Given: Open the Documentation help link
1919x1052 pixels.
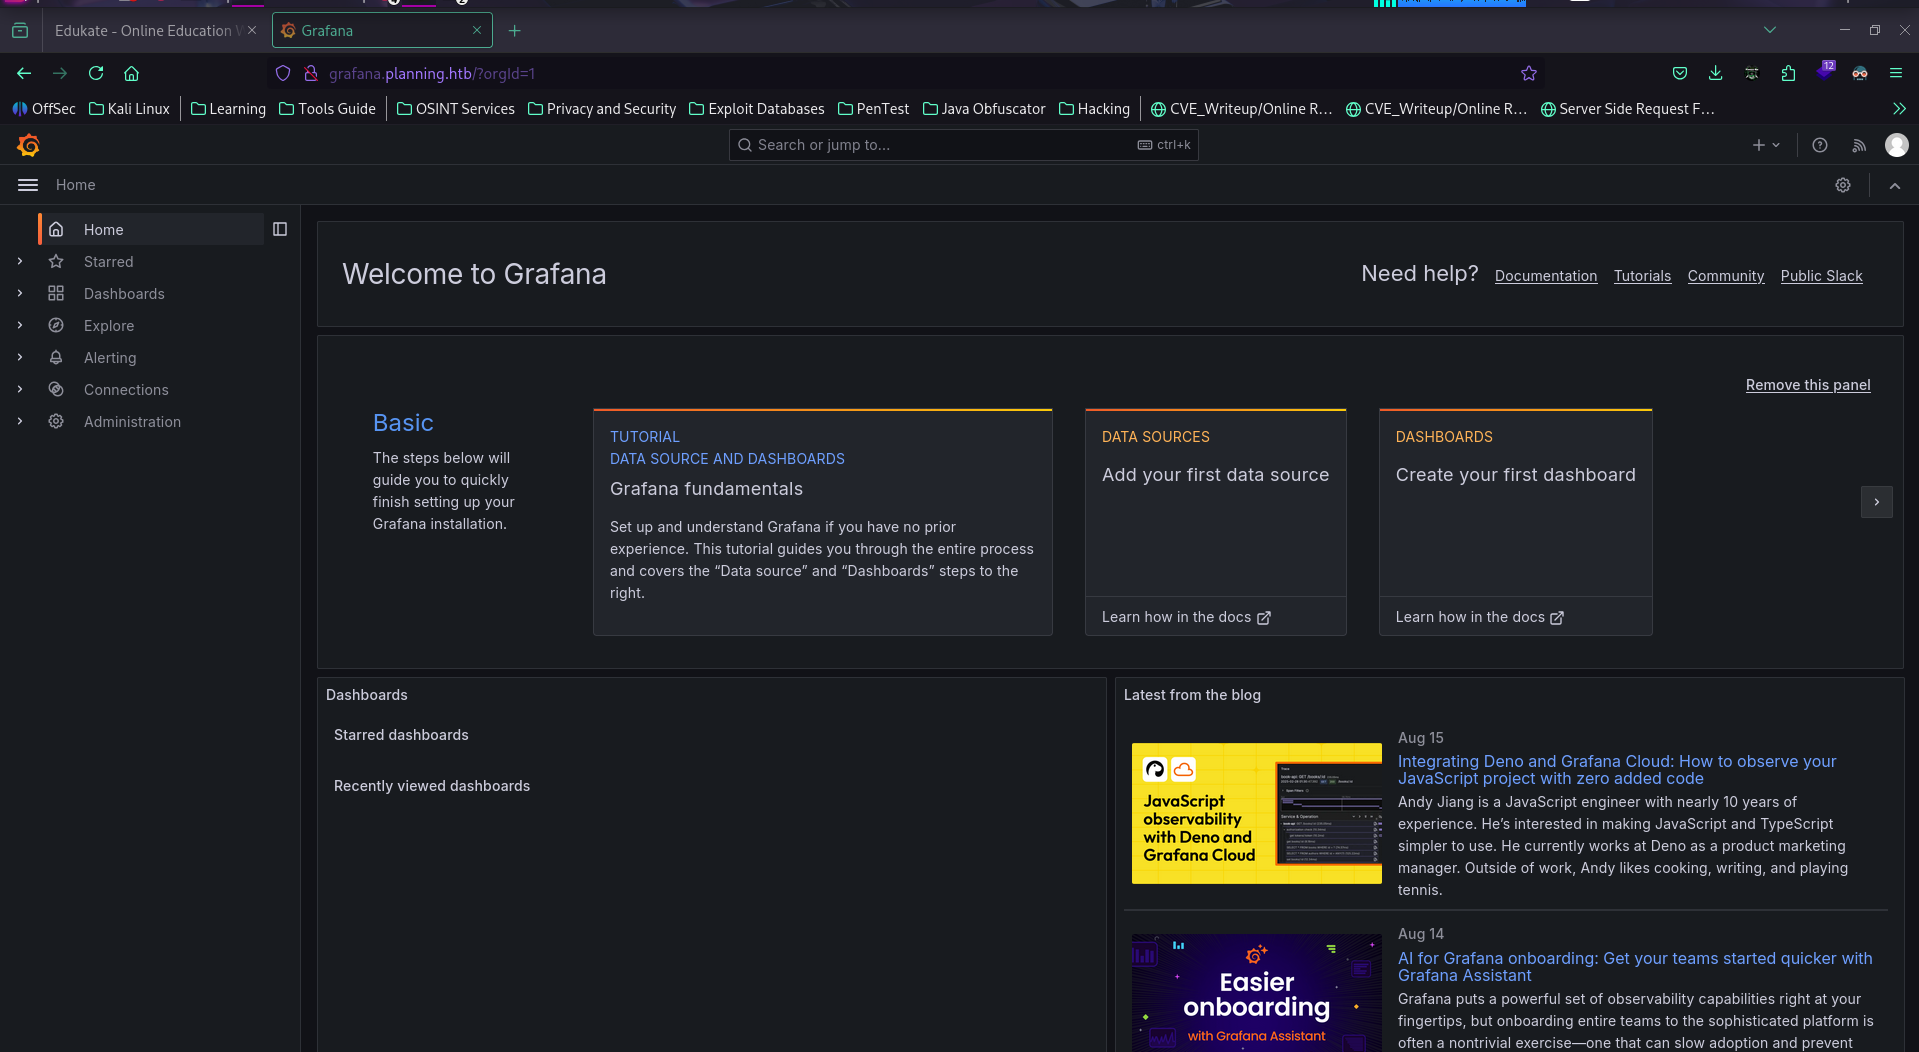Looking at the screenshot, I should (1545, 277).
